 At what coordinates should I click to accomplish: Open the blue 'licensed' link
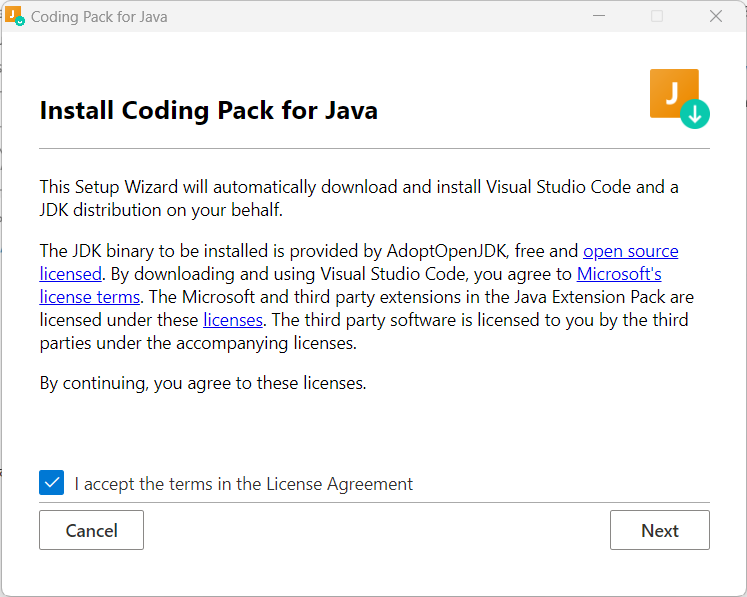pyautogui.click(x=71, y=274)
